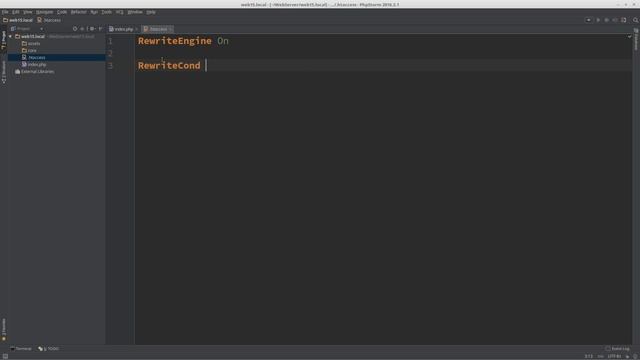Click the Search Everywhere magnifier icon
640x360 pixels.
pos(636,20)
